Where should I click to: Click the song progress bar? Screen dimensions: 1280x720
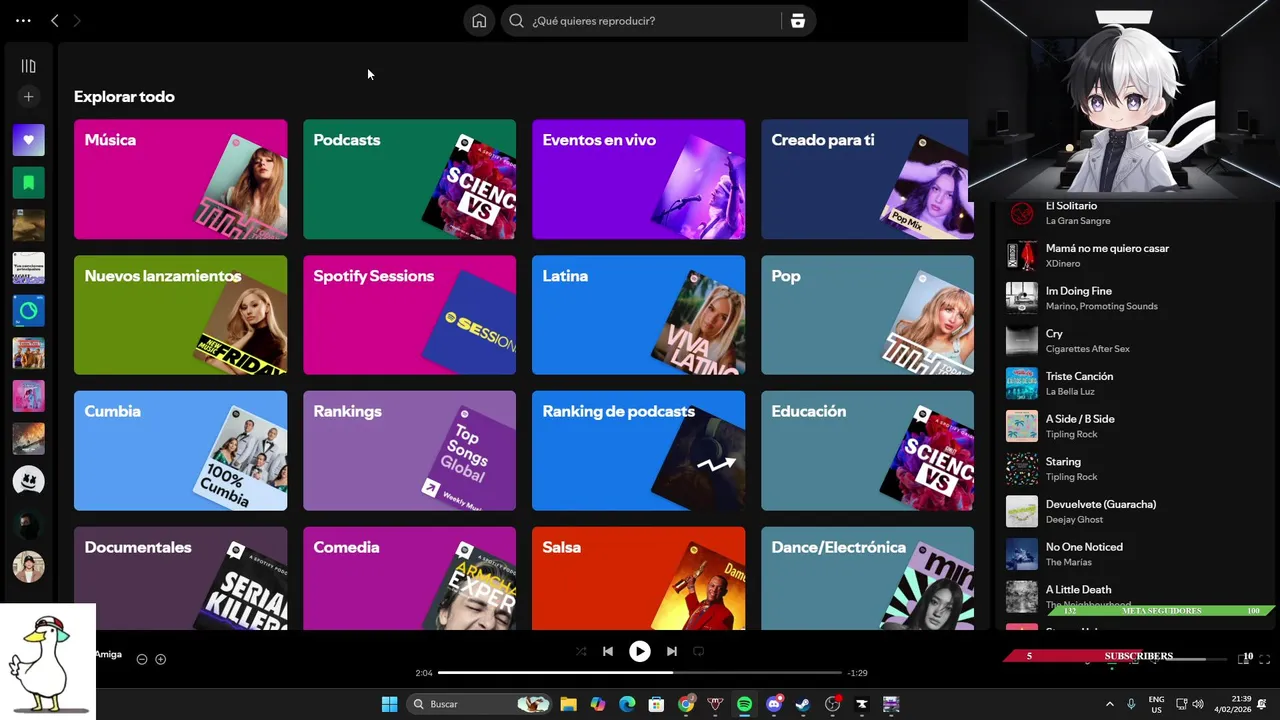[x=640, y=673]
